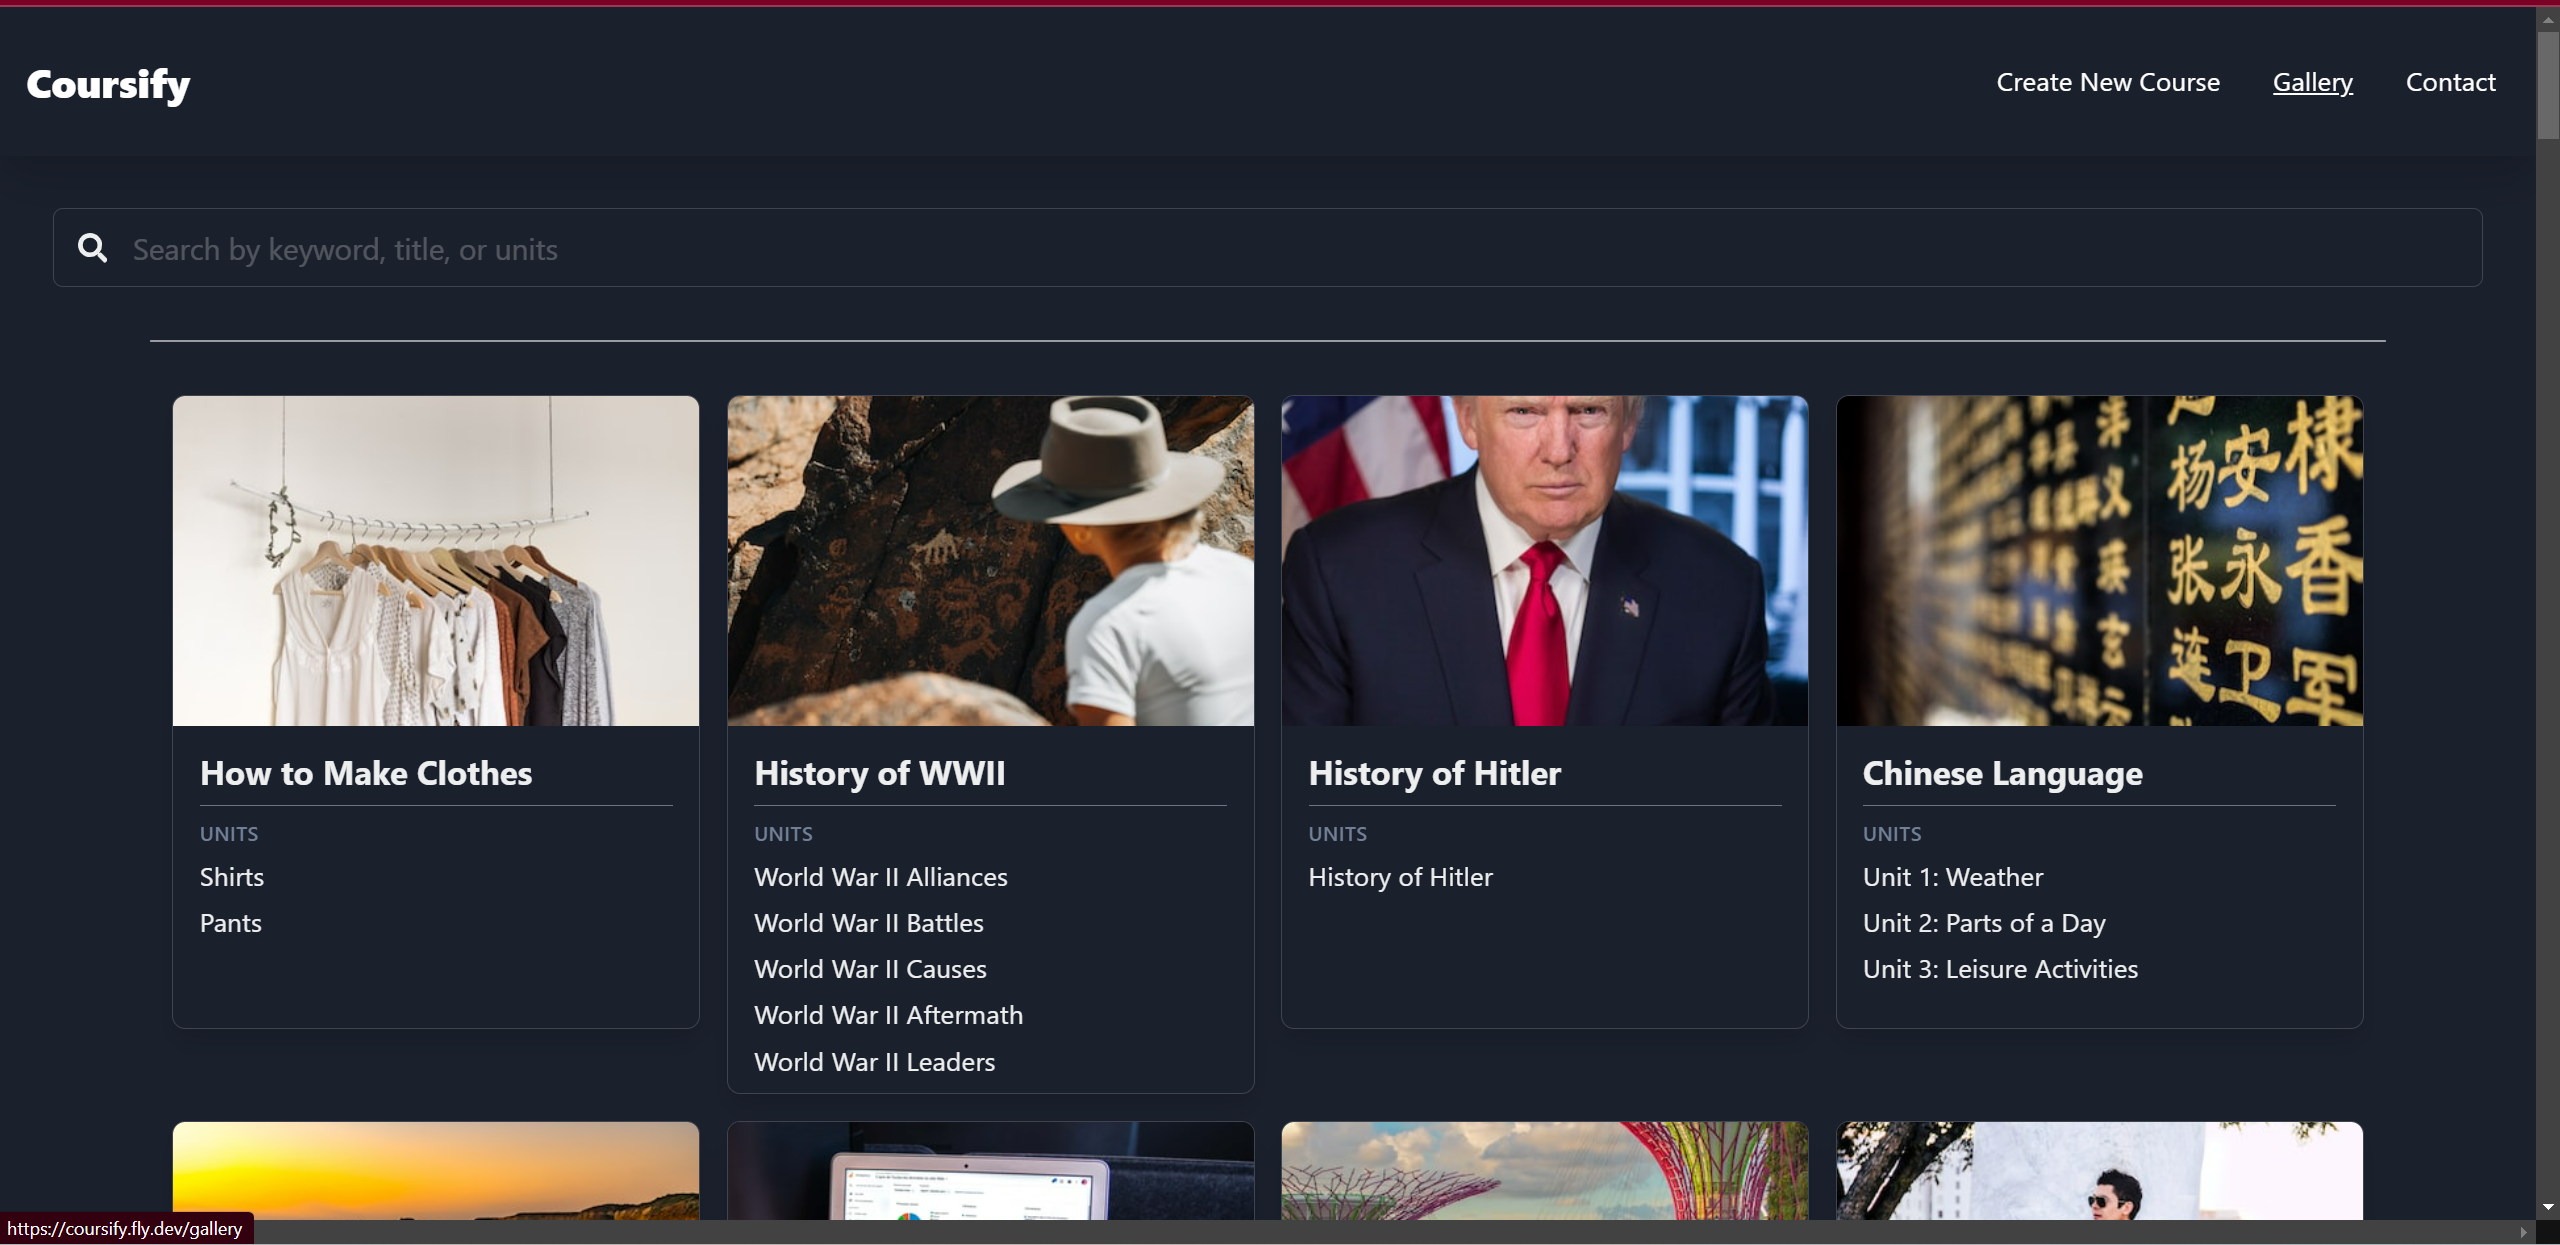Open World War II Alliances unit
This screenshot has height=1245, width=2560.
pyautogui.click(x=880, y=877)
